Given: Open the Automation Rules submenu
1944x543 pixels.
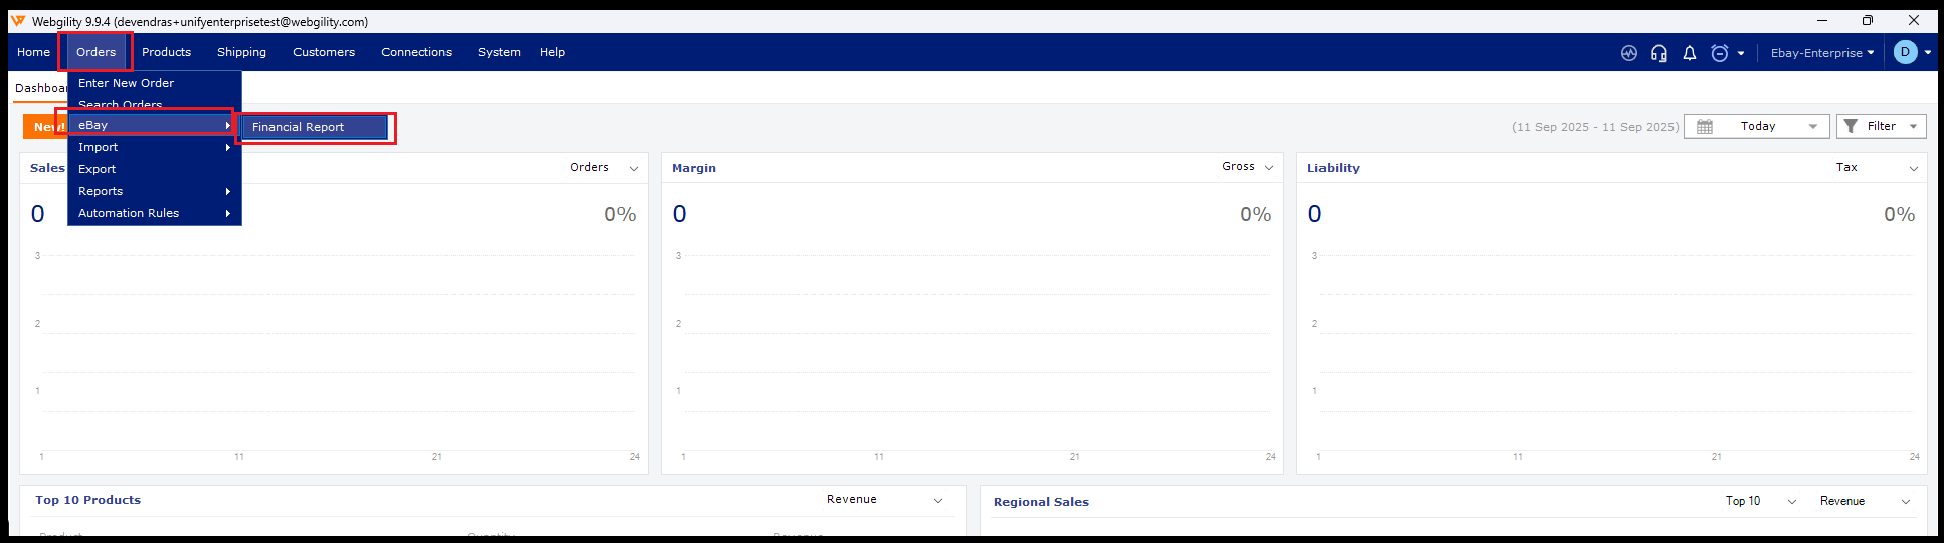Looking at the screenshot, I should click(x=154, y=213).
